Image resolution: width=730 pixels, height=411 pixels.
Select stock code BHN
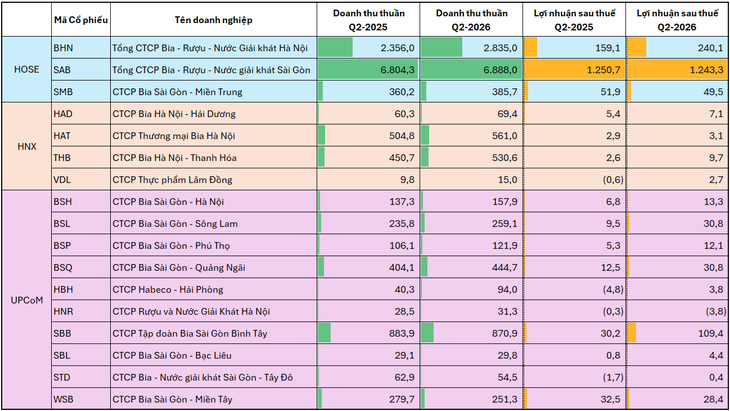coord(63,48)
